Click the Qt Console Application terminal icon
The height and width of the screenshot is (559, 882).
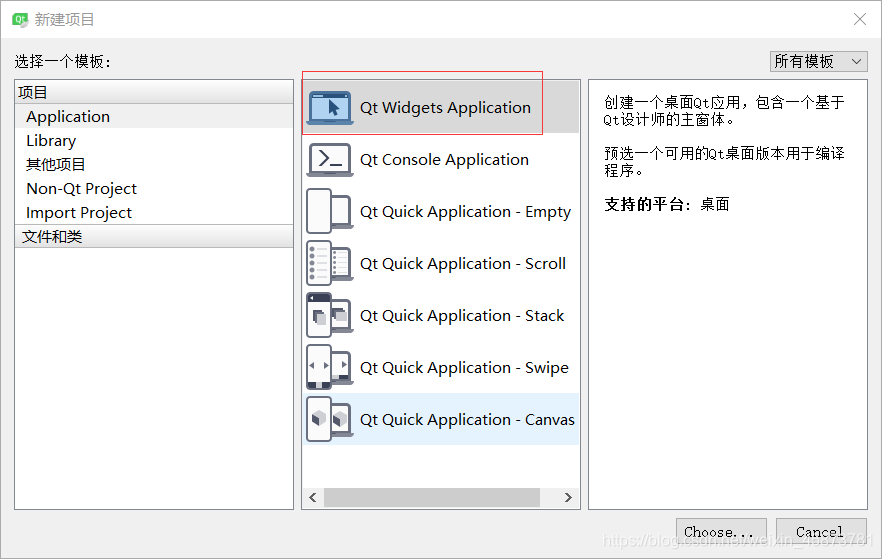click(330, 160)
